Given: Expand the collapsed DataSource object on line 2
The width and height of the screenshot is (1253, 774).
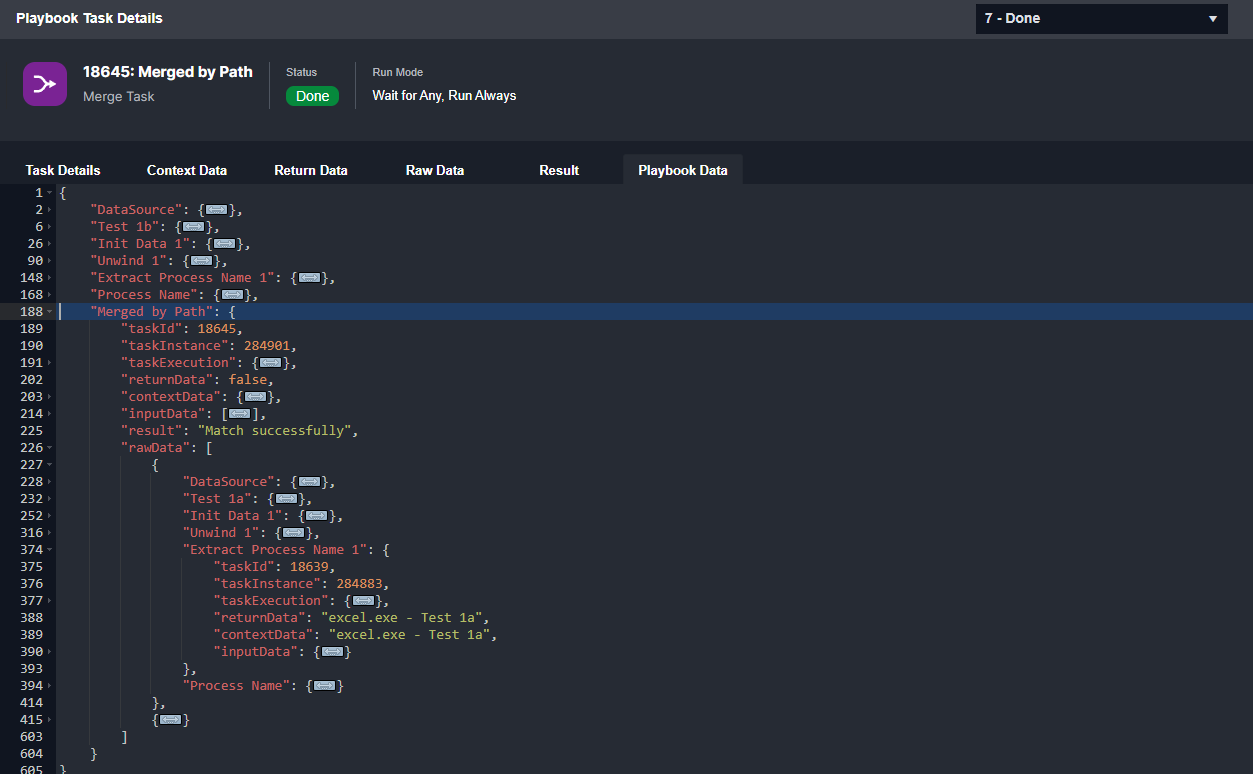Looking at the screenshot, I should (x=217, y=210).
